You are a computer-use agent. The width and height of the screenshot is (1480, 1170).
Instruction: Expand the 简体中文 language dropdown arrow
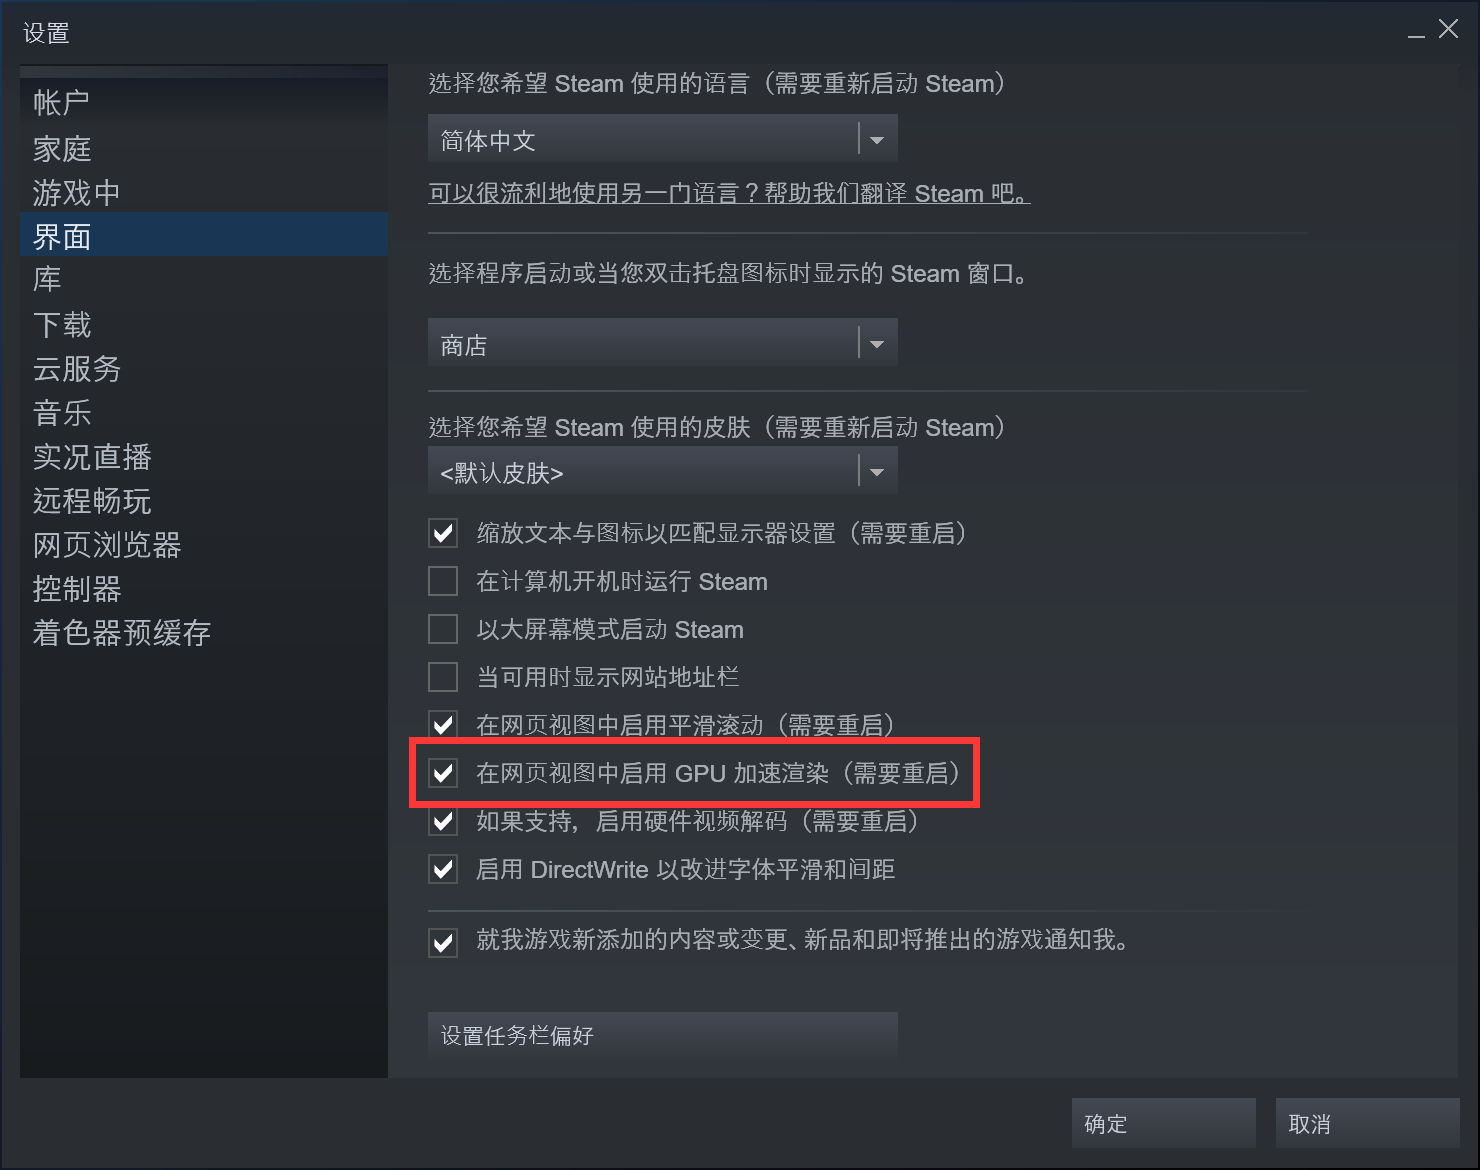(877, 139)
